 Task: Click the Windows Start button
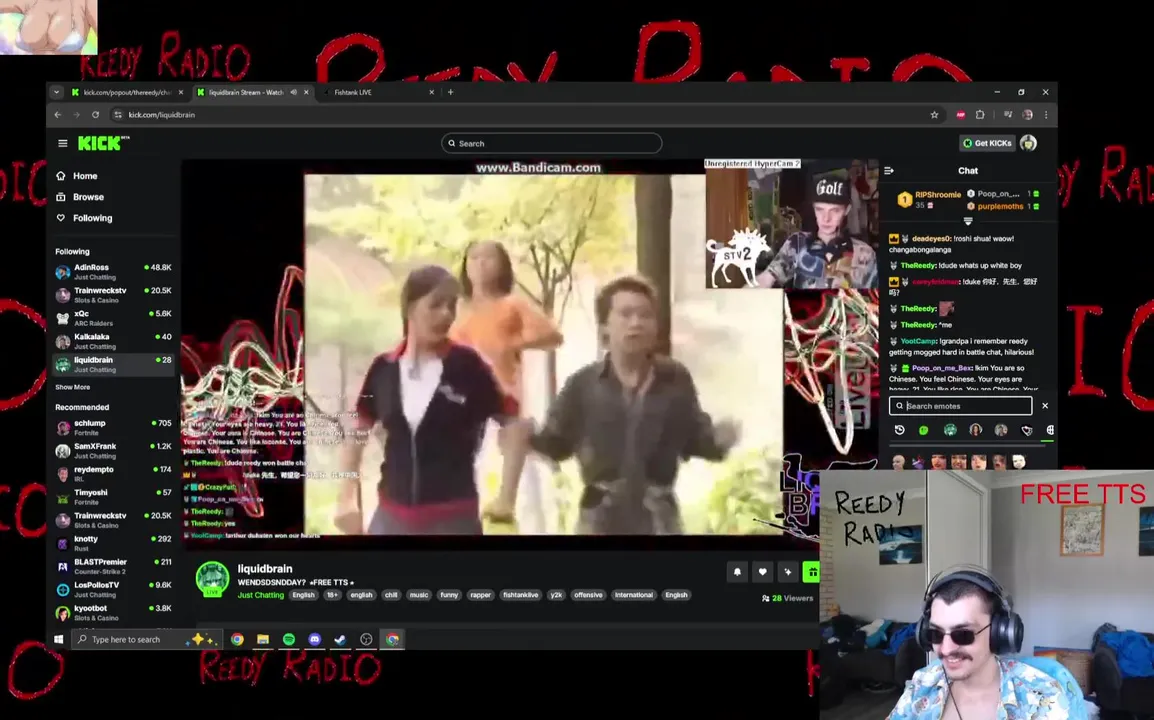(59, 639)
